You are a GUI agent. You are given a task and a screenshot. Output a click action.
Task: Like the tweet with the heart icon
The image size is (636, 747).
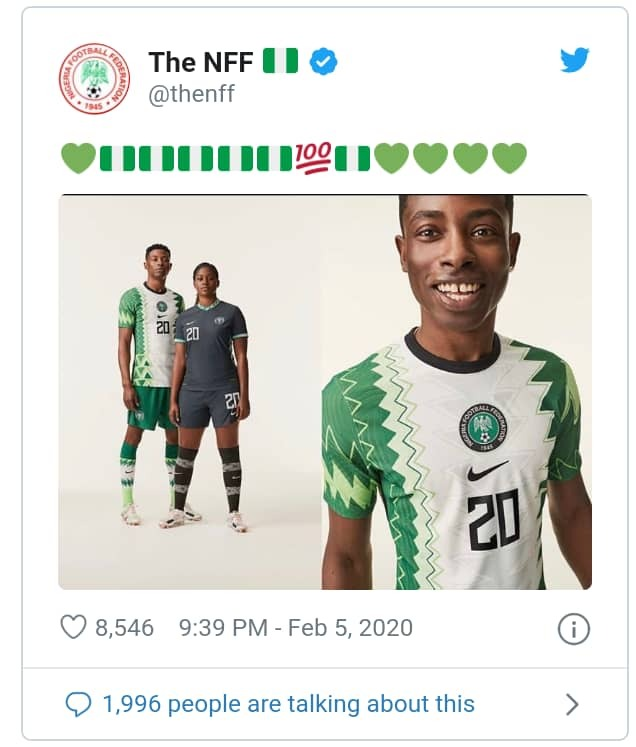(73, 628)
